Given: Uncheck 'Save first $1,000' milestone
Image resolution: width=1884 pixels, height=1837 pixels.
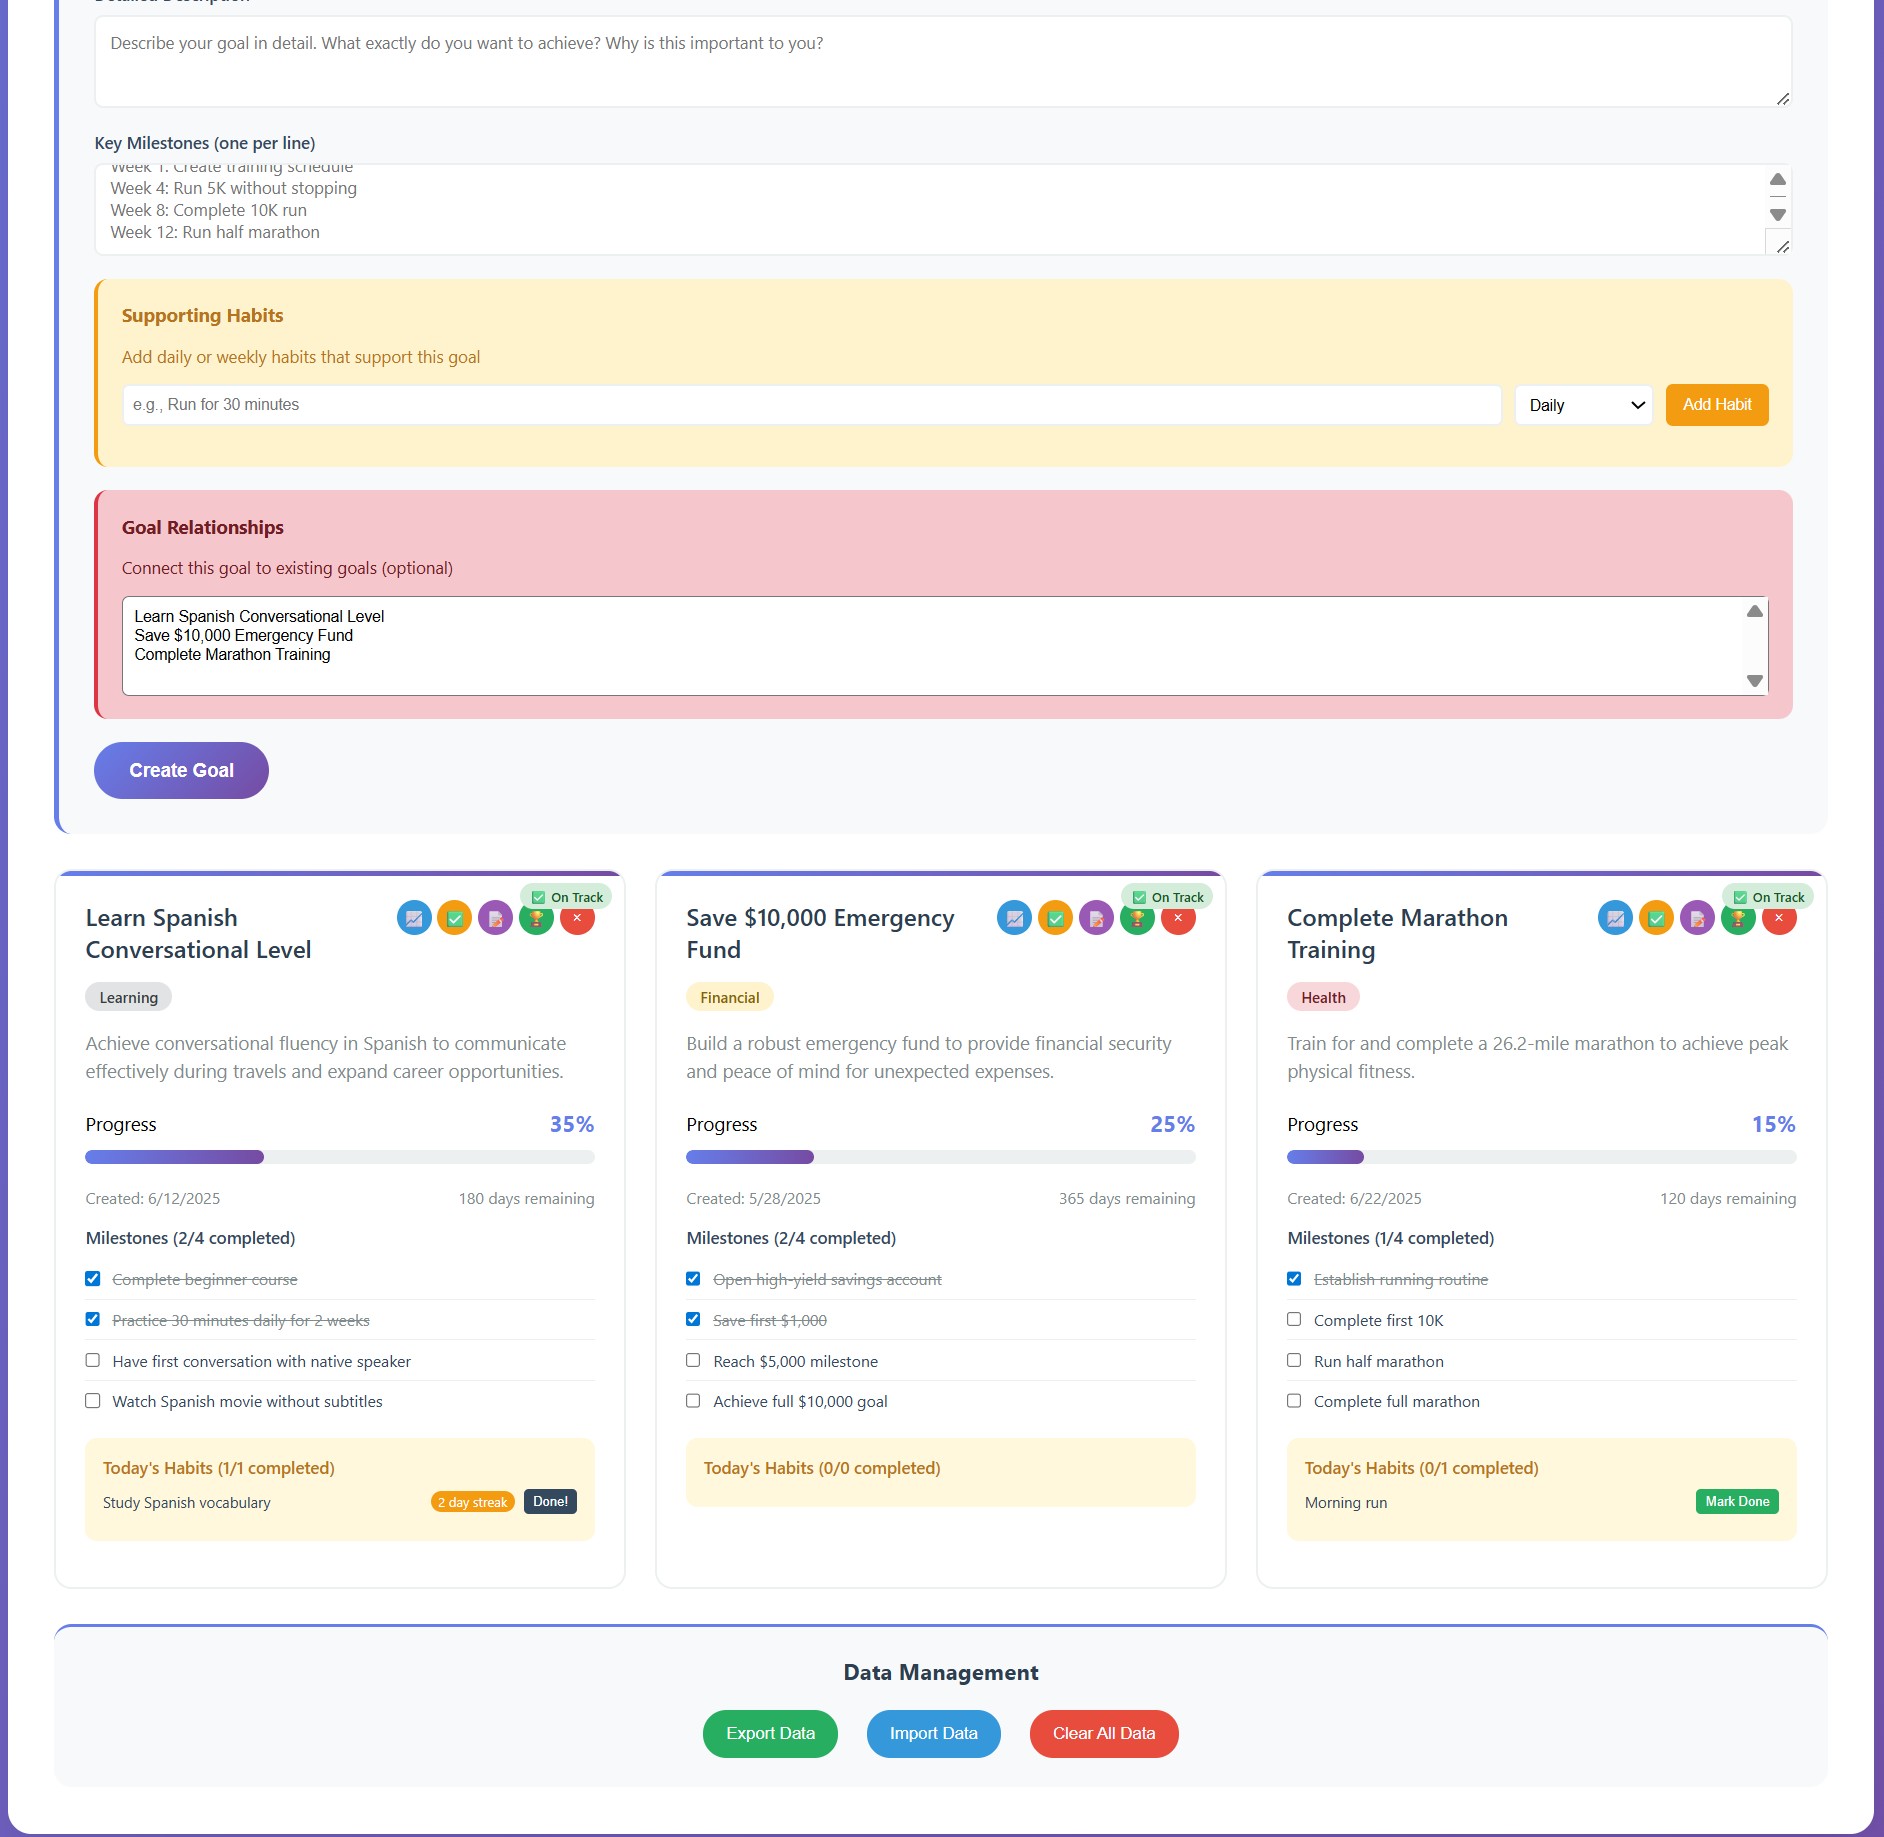Looking at the screenshot, I should tap(693, 1319).
